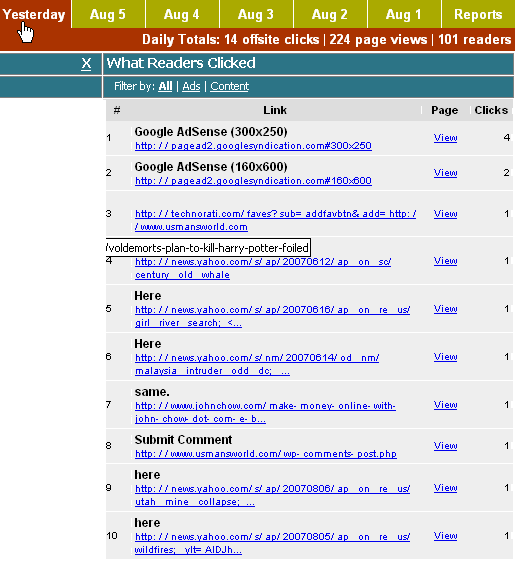Open the googlesyndication 300x250 link
This screenshot has height=561, width=517.
point(253,146)
